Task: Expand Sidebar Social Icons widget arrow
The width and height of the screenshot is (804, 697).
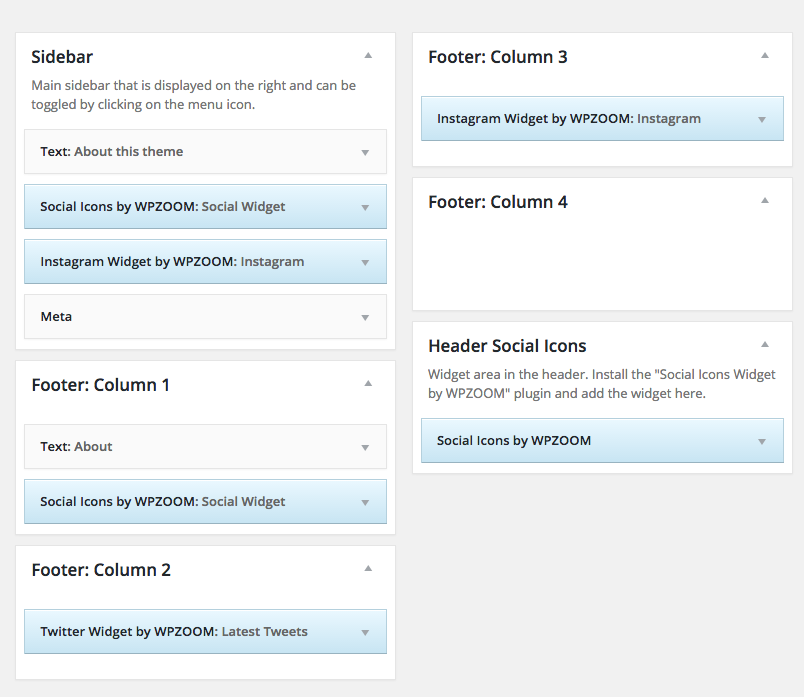Action: [x=365, y=207]
